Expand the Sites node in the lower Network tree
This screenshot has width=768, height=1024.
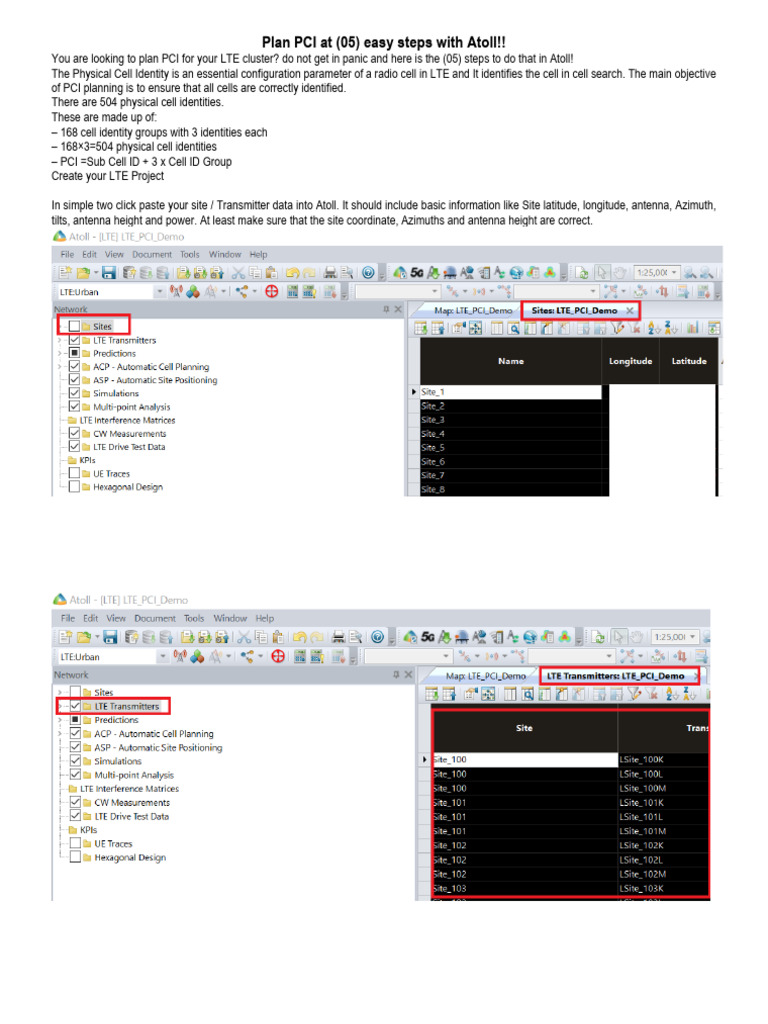[x=60, y=692]
